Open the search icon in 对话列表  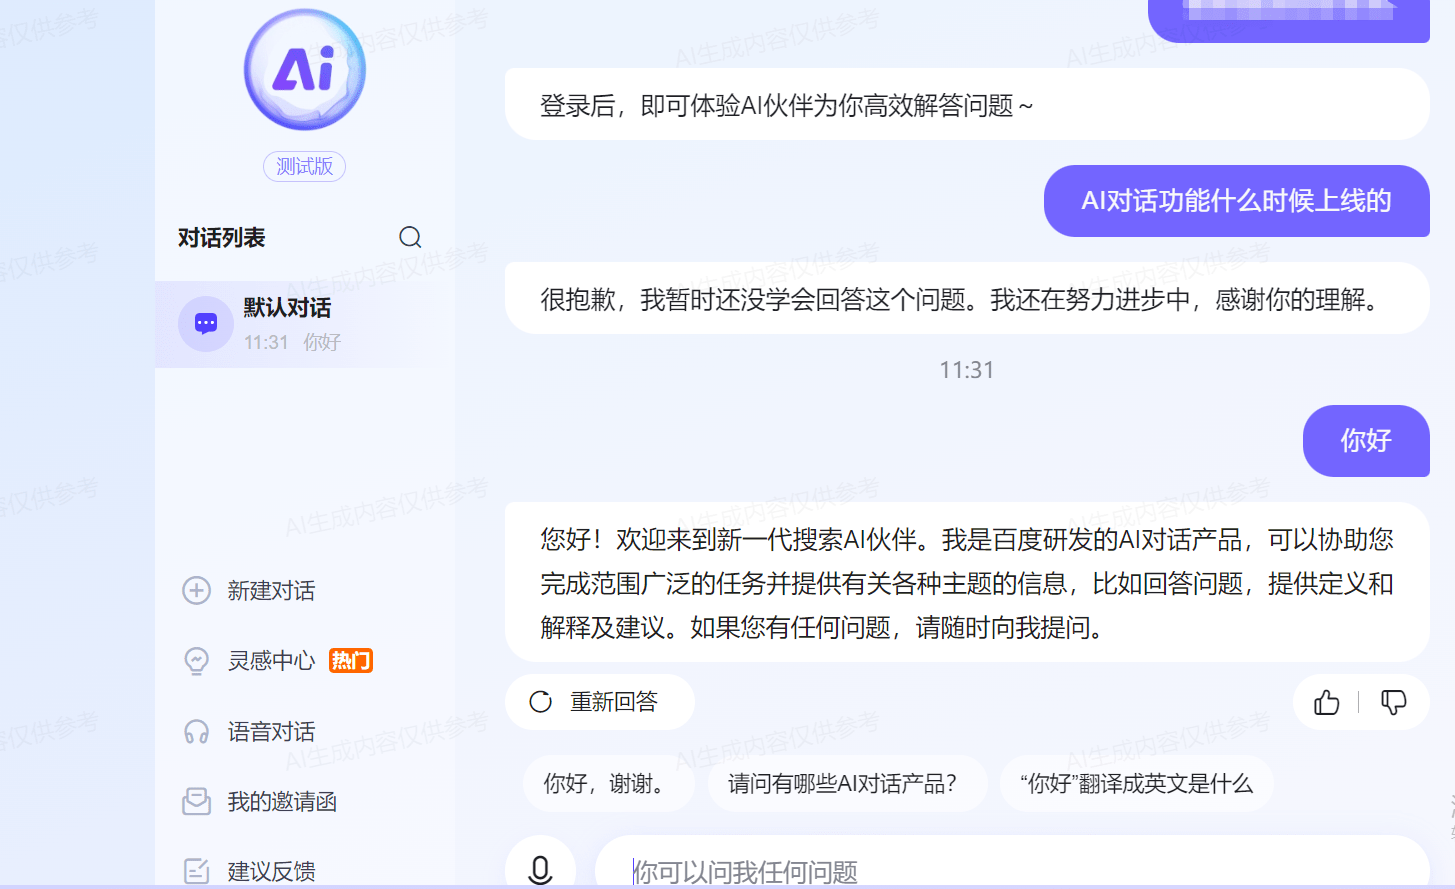[x=410, y=237]
